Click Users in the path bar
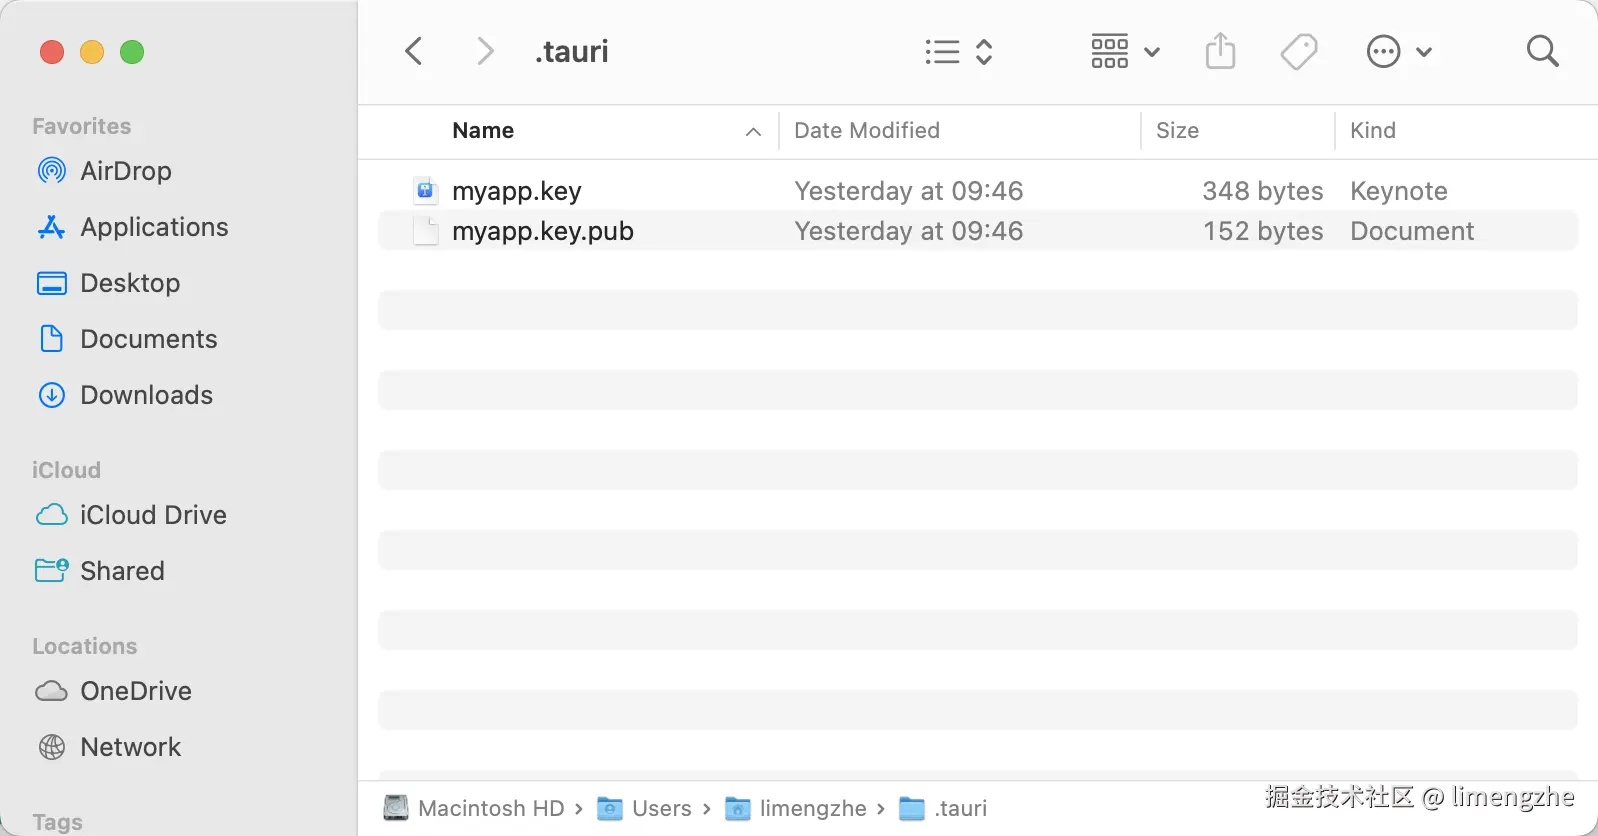The width and height of the screenshot is (1598, 836). tap(661, 808)
